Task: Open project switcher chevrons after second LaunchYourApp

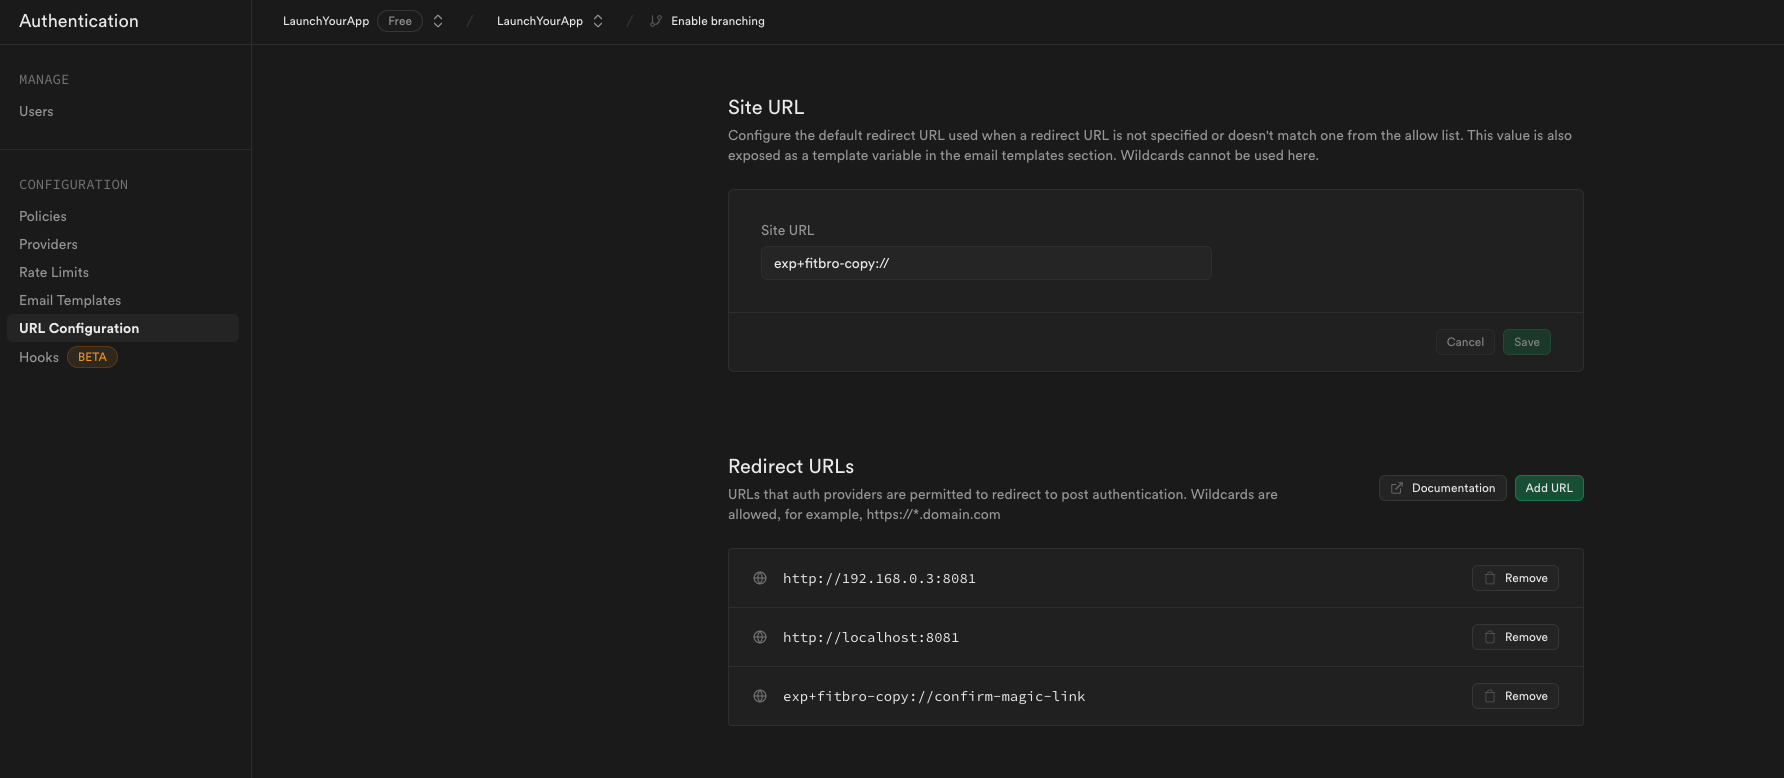Action: [x=598, y=21]
